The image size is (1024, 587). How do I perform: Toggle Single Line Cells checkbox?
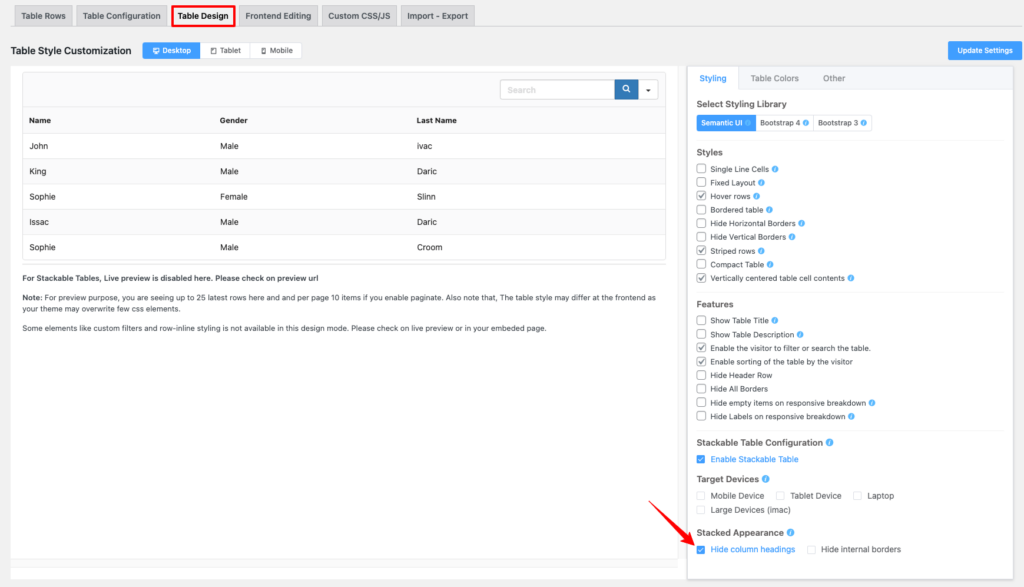(701, 169)
